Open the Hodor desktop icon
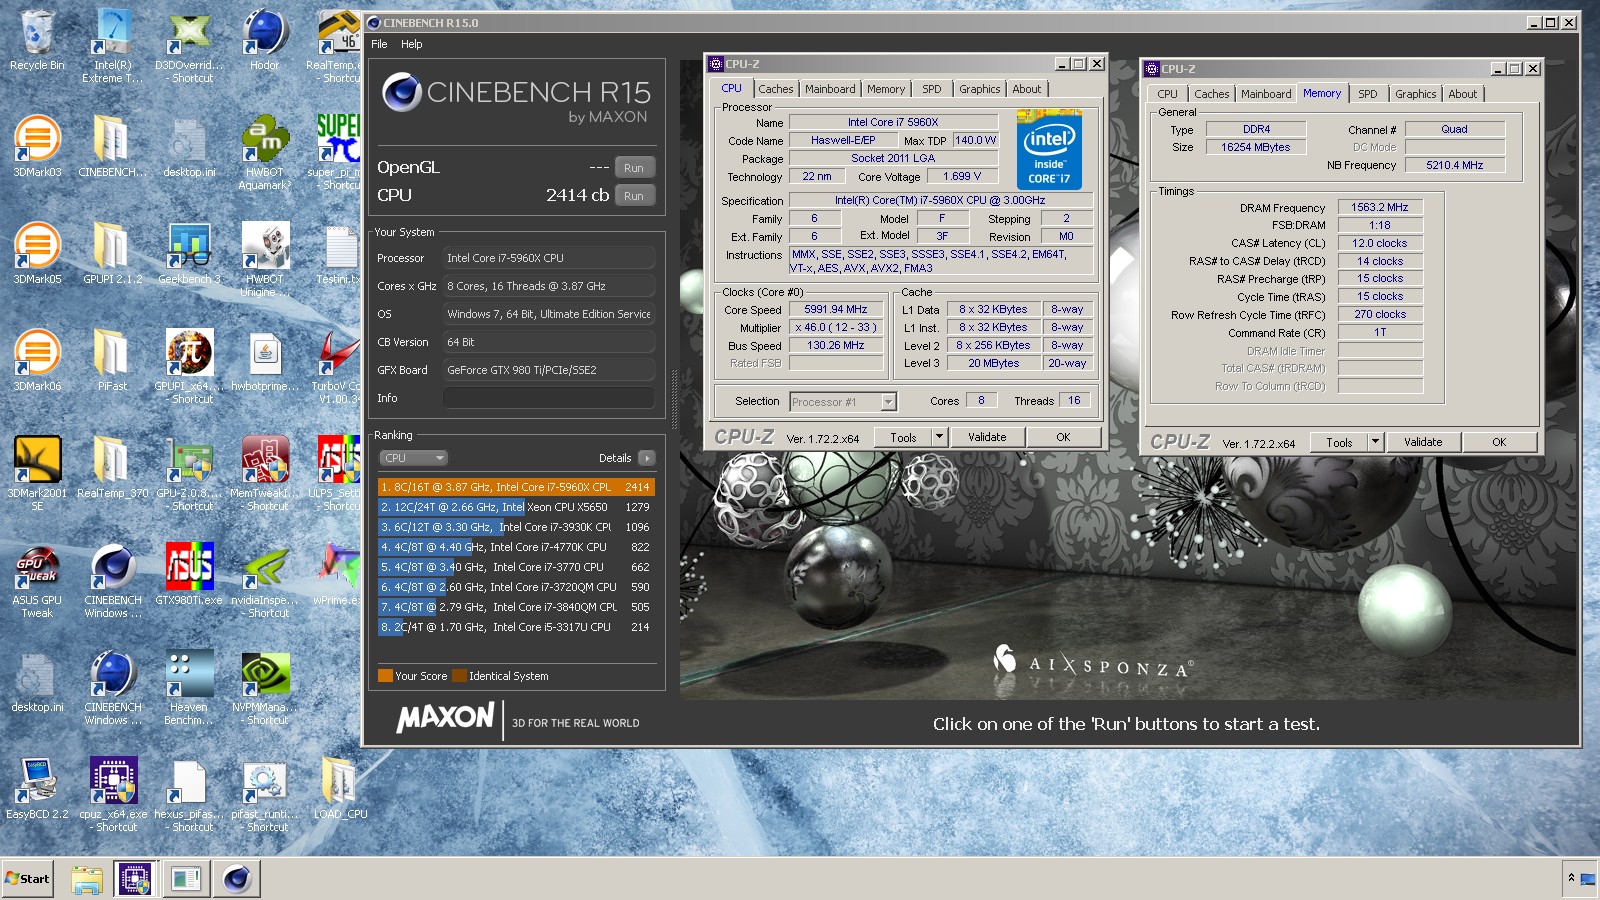 pyautogui.click(x=264, y=40)
